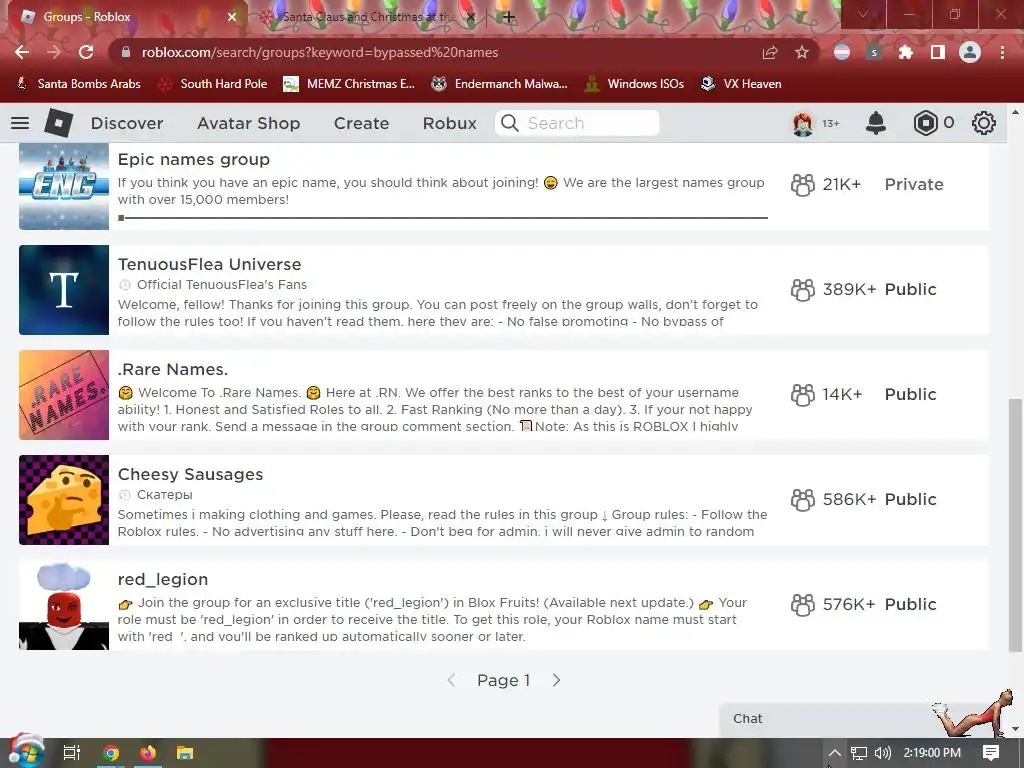The image size is (1024, 768).
Task: Go forward with the browser forward arrow
Action: coord(54,52)
